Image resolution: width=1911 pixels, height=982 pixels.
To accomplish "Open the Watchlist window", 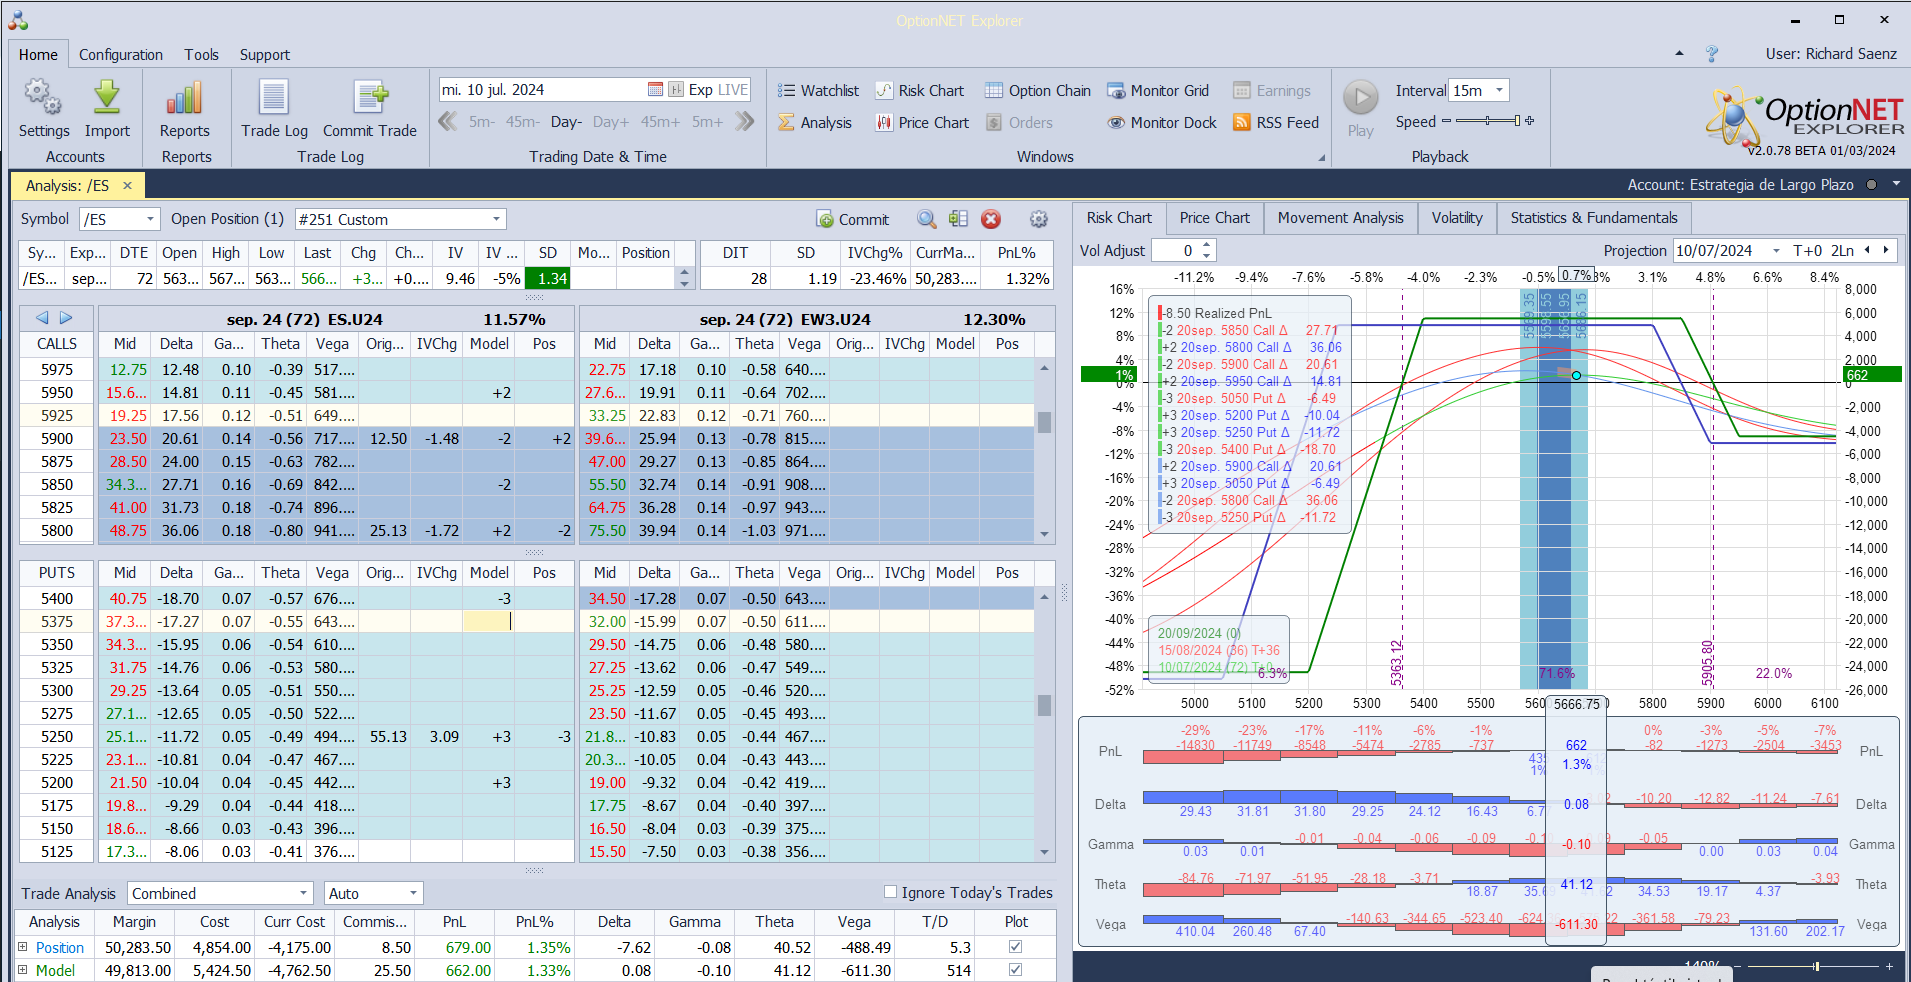I will 818,90.
